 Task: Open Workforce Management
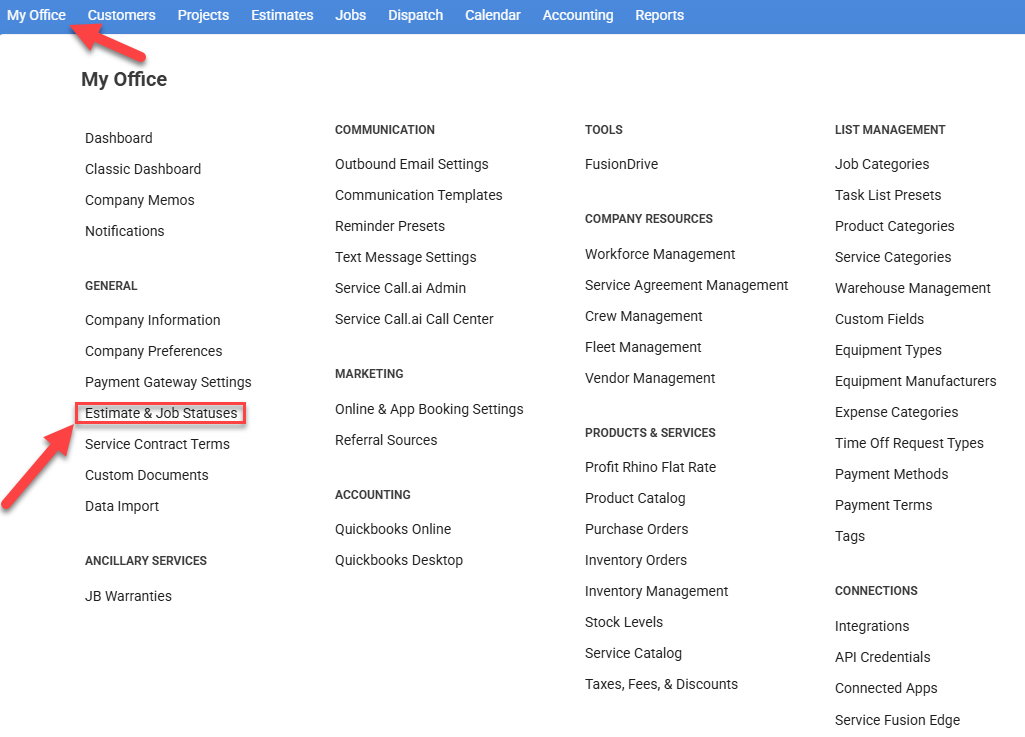[660, 254]
